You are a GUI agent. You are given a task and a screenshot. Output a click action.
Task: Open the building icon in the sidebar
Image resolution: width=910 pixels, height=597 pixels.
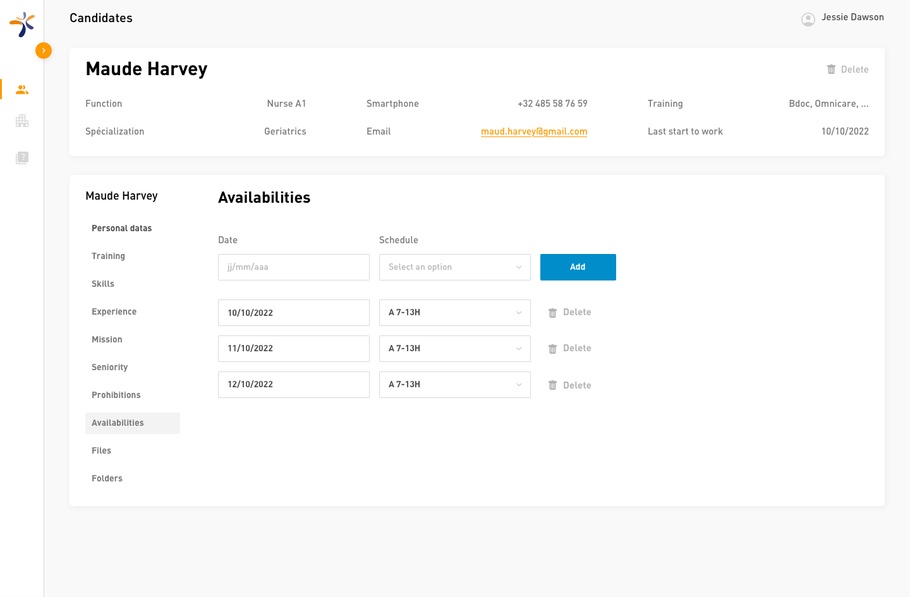[22, 121]
